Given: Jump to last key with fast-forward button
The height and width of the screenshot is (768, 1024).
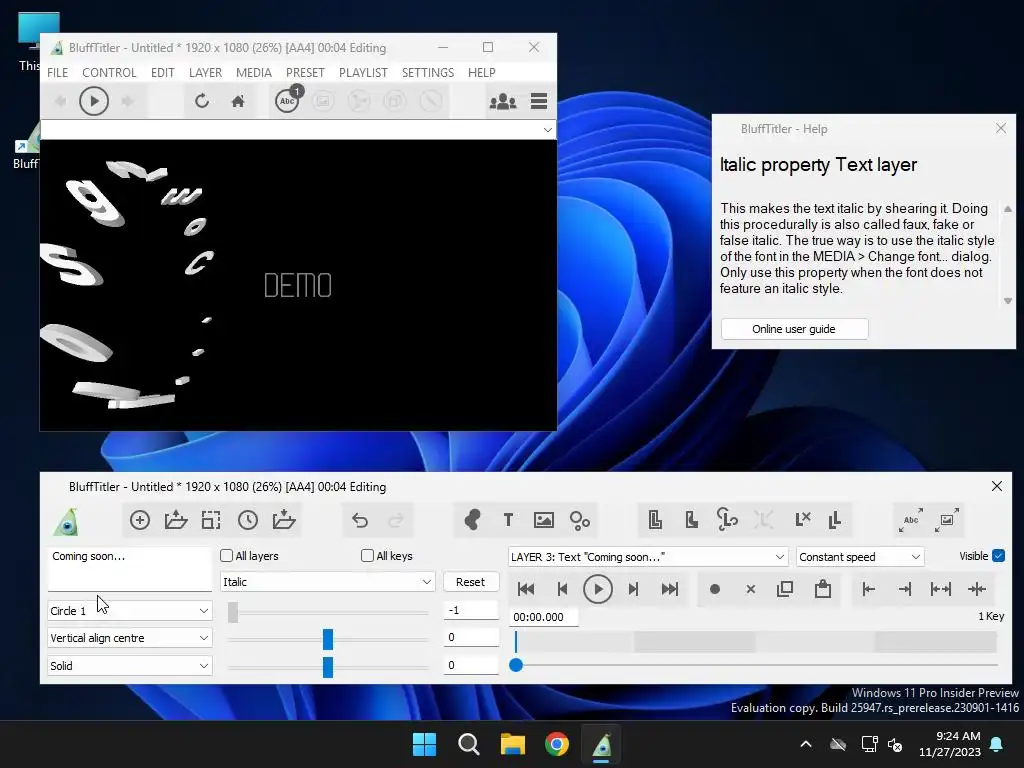Looking at the screenshot, I should (x=669, y=589).
